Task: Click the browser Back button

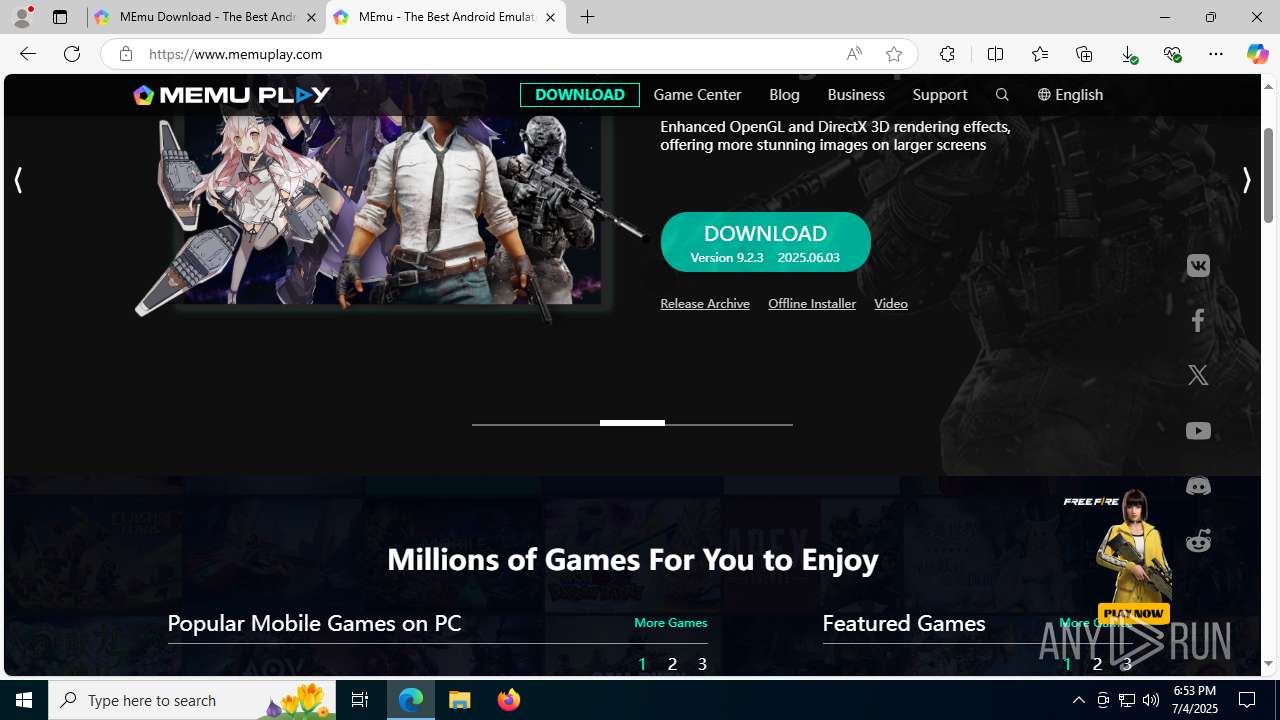Action: (27, 54)
